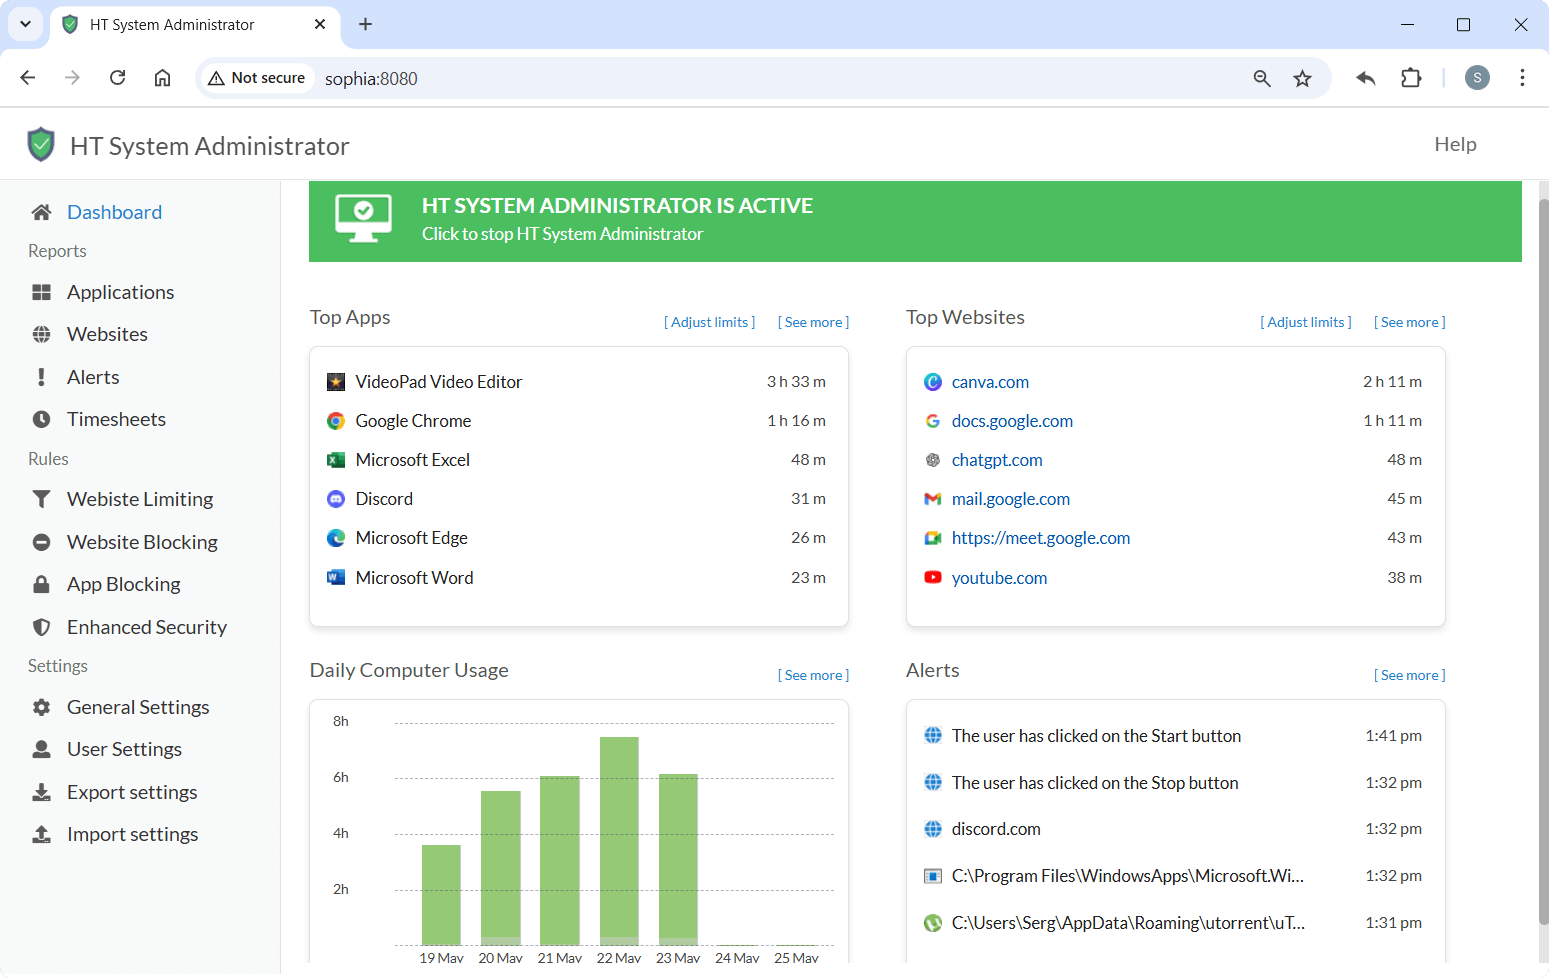Screen dimensions: 1549x978
Task: Click the Google Chrome app icon in Top Apps
Action: pos(336,421)
